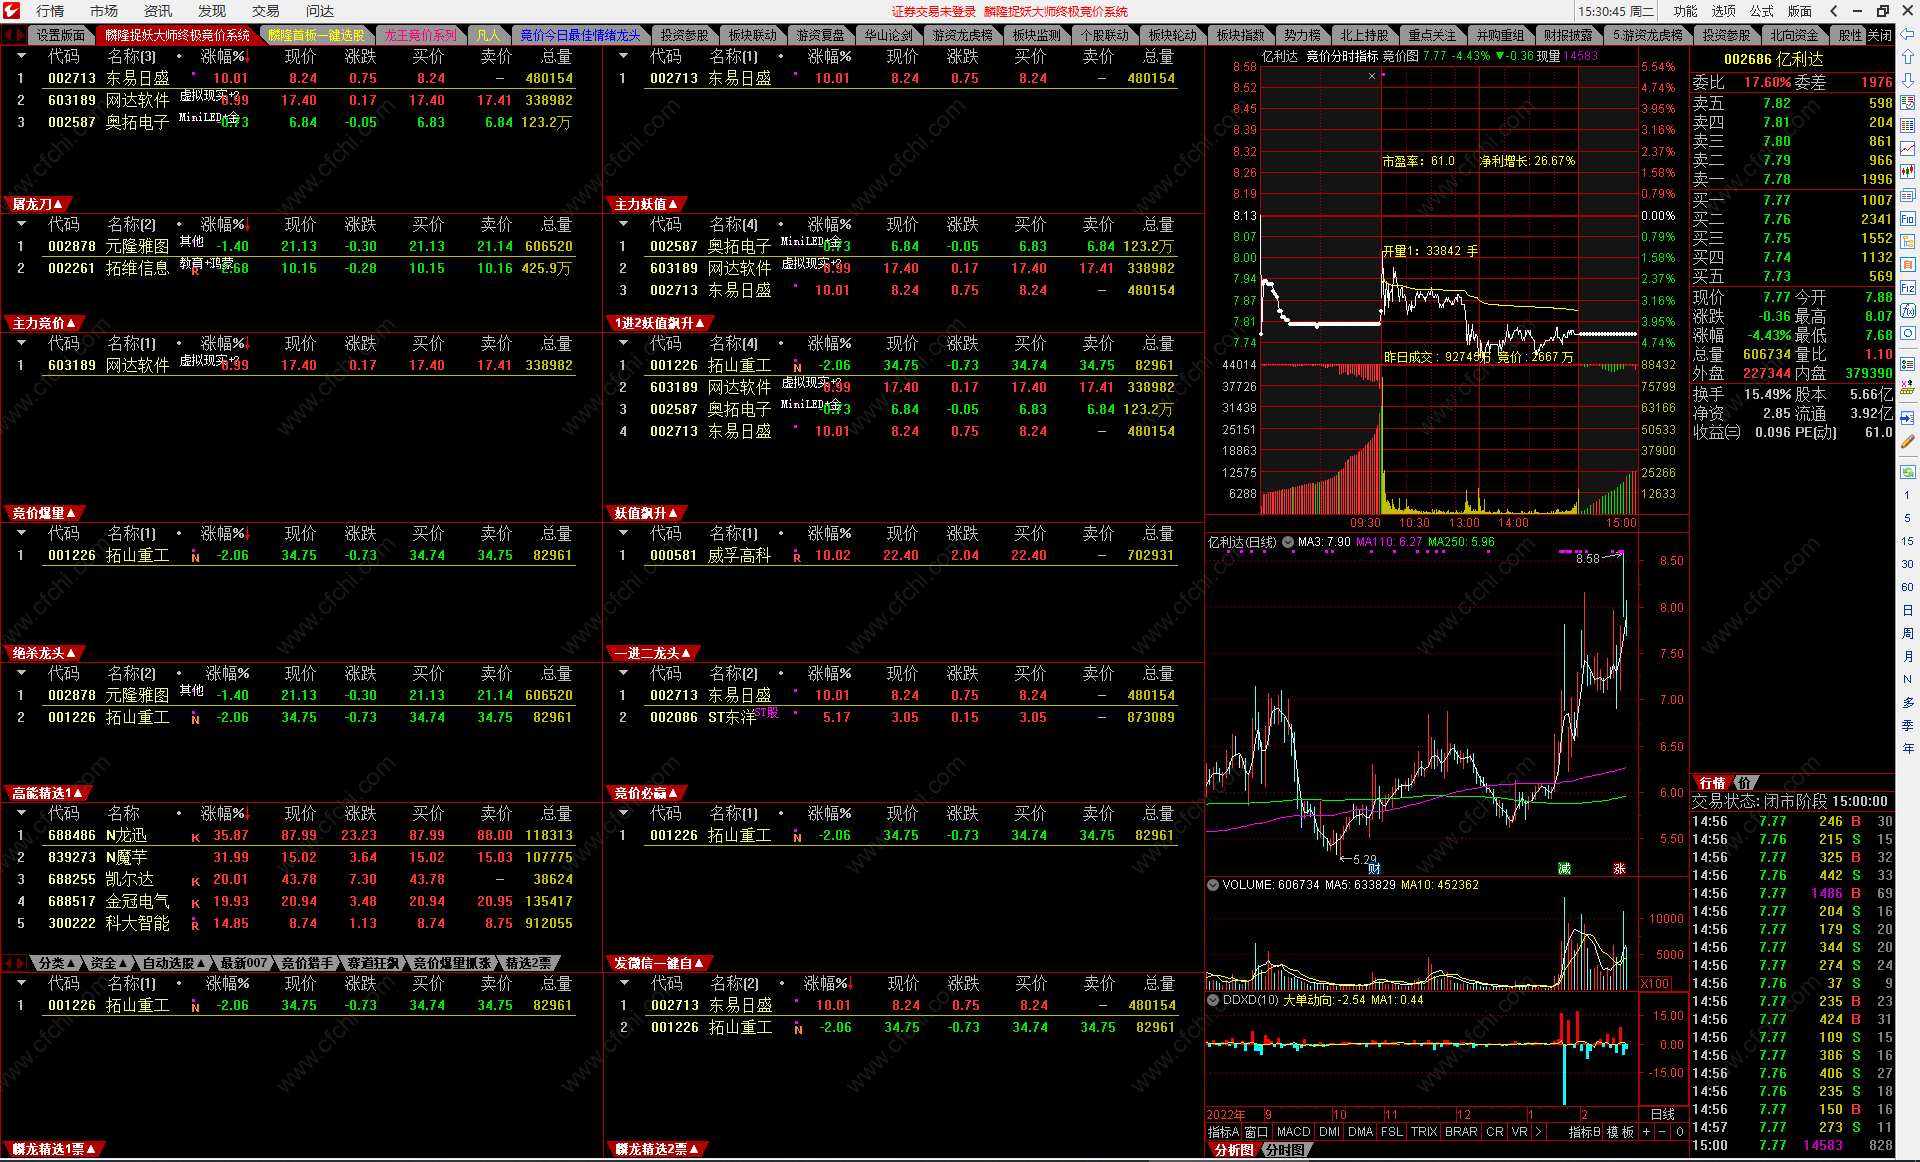Click the 2022年 timeline label
This screenshot has width=1920, height=1162.
tap(1226, 1115)
